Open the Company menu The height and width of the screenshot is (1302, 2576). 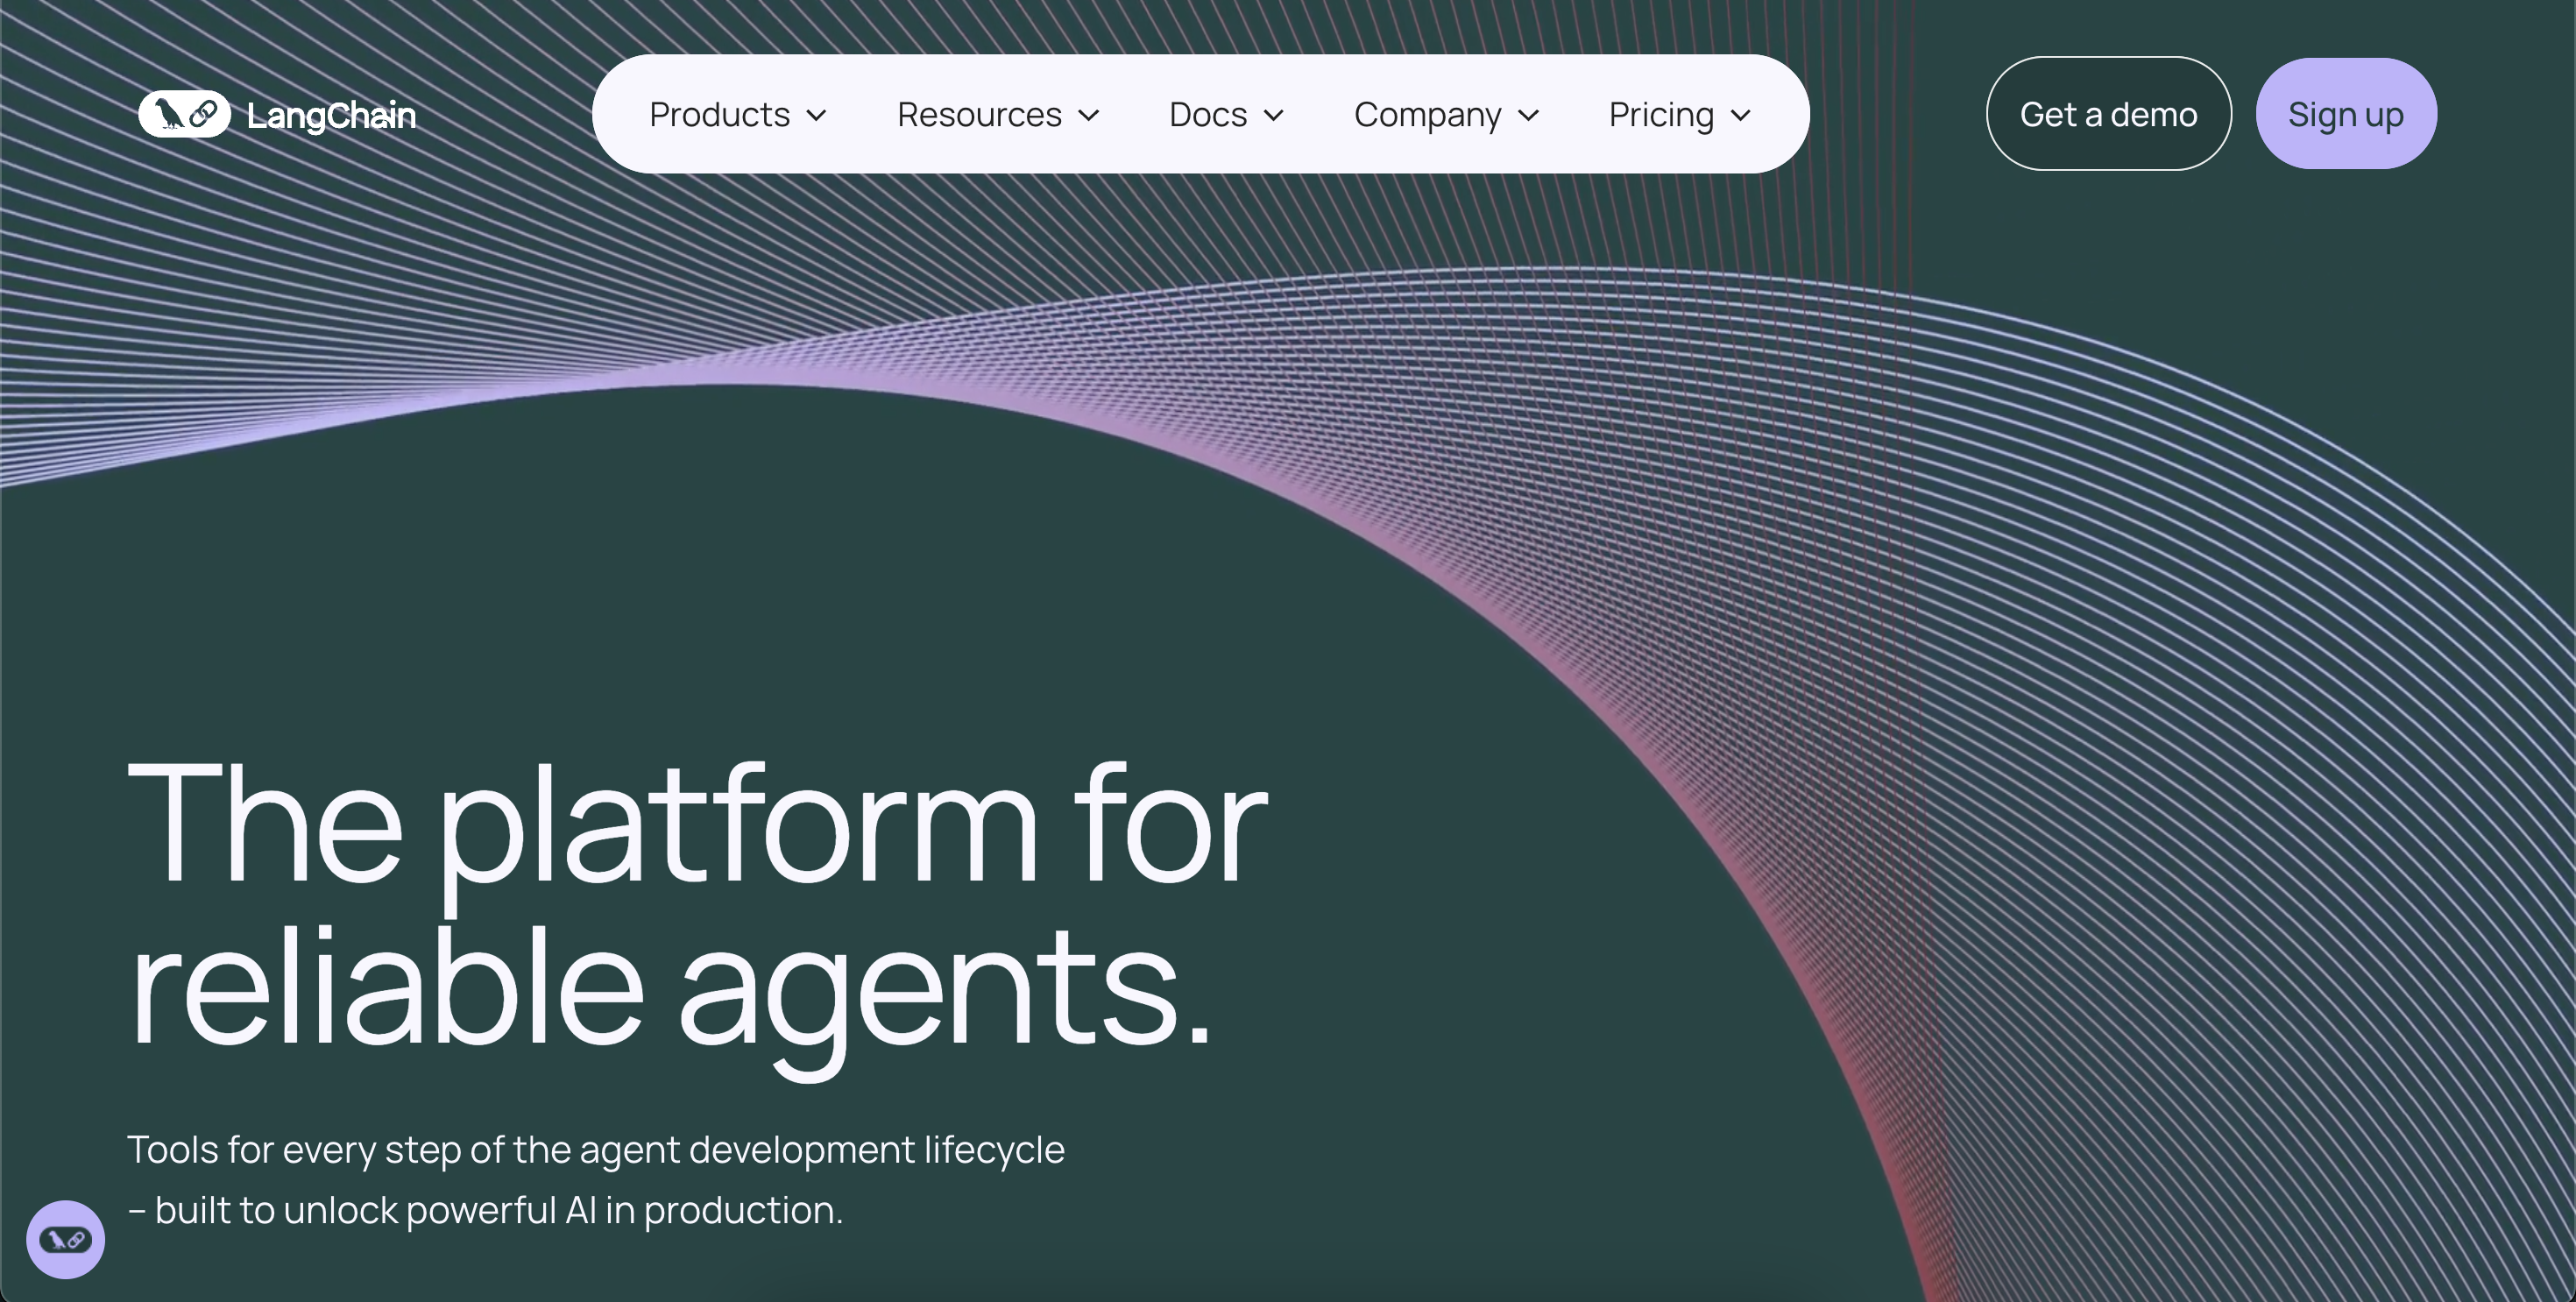click(1446, 115)
